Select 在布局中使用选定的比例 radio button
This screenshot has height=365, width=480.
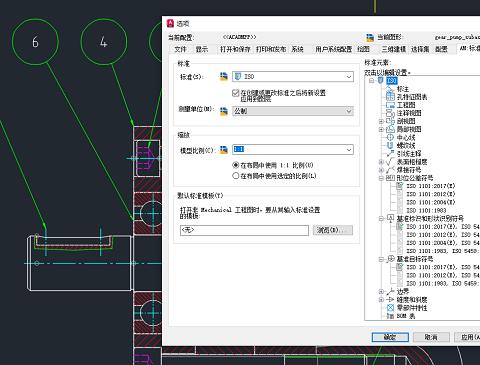tap(236, 176)
